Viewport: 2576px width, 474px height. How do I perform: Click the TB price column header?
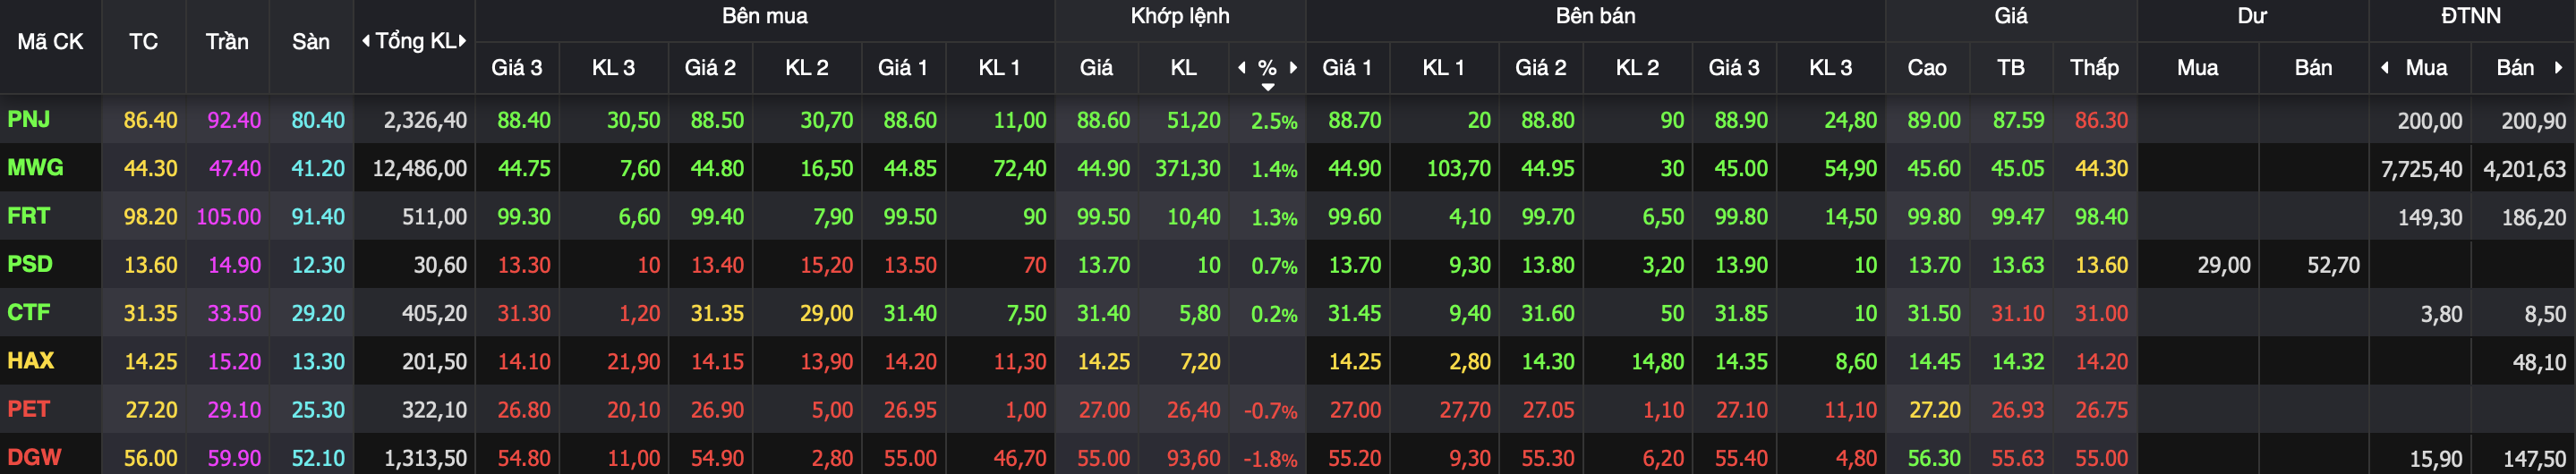tap(2010, 68)
